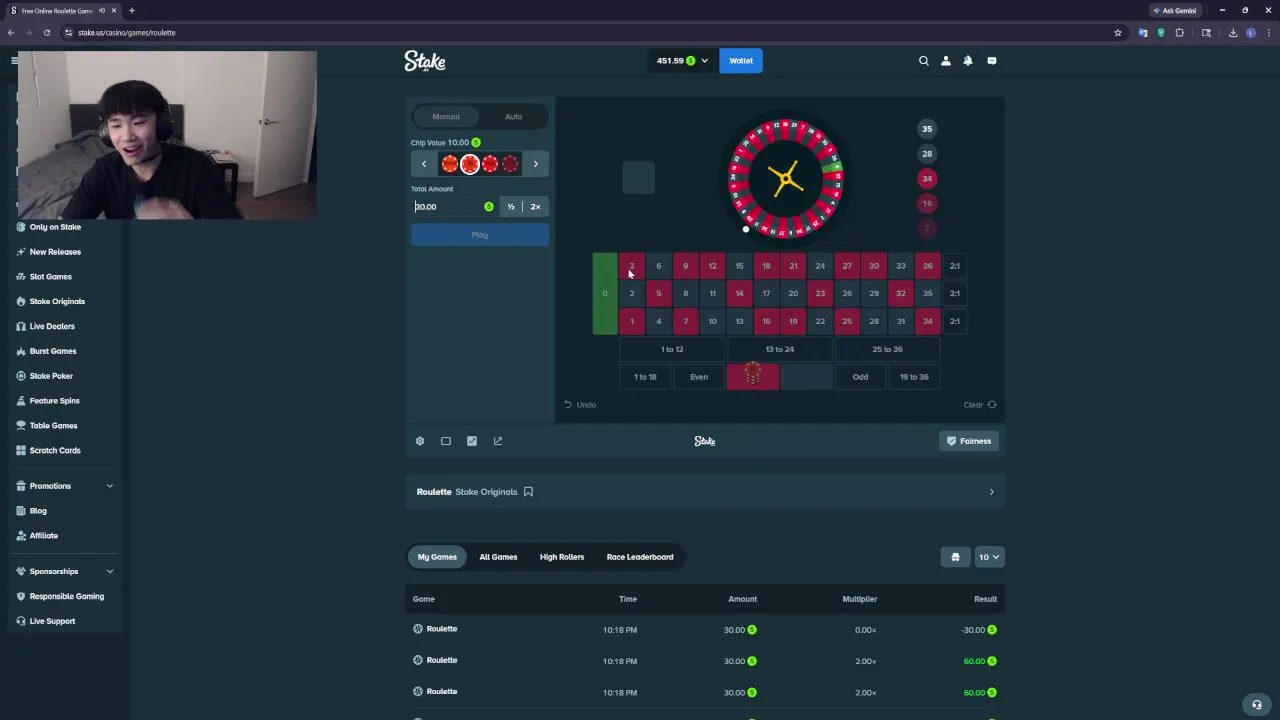Image resolution: width=1280 pixels, height=720 pixels.
Task: Open the rows-per-page 10 dropdown
Action: tap(989, 557)
